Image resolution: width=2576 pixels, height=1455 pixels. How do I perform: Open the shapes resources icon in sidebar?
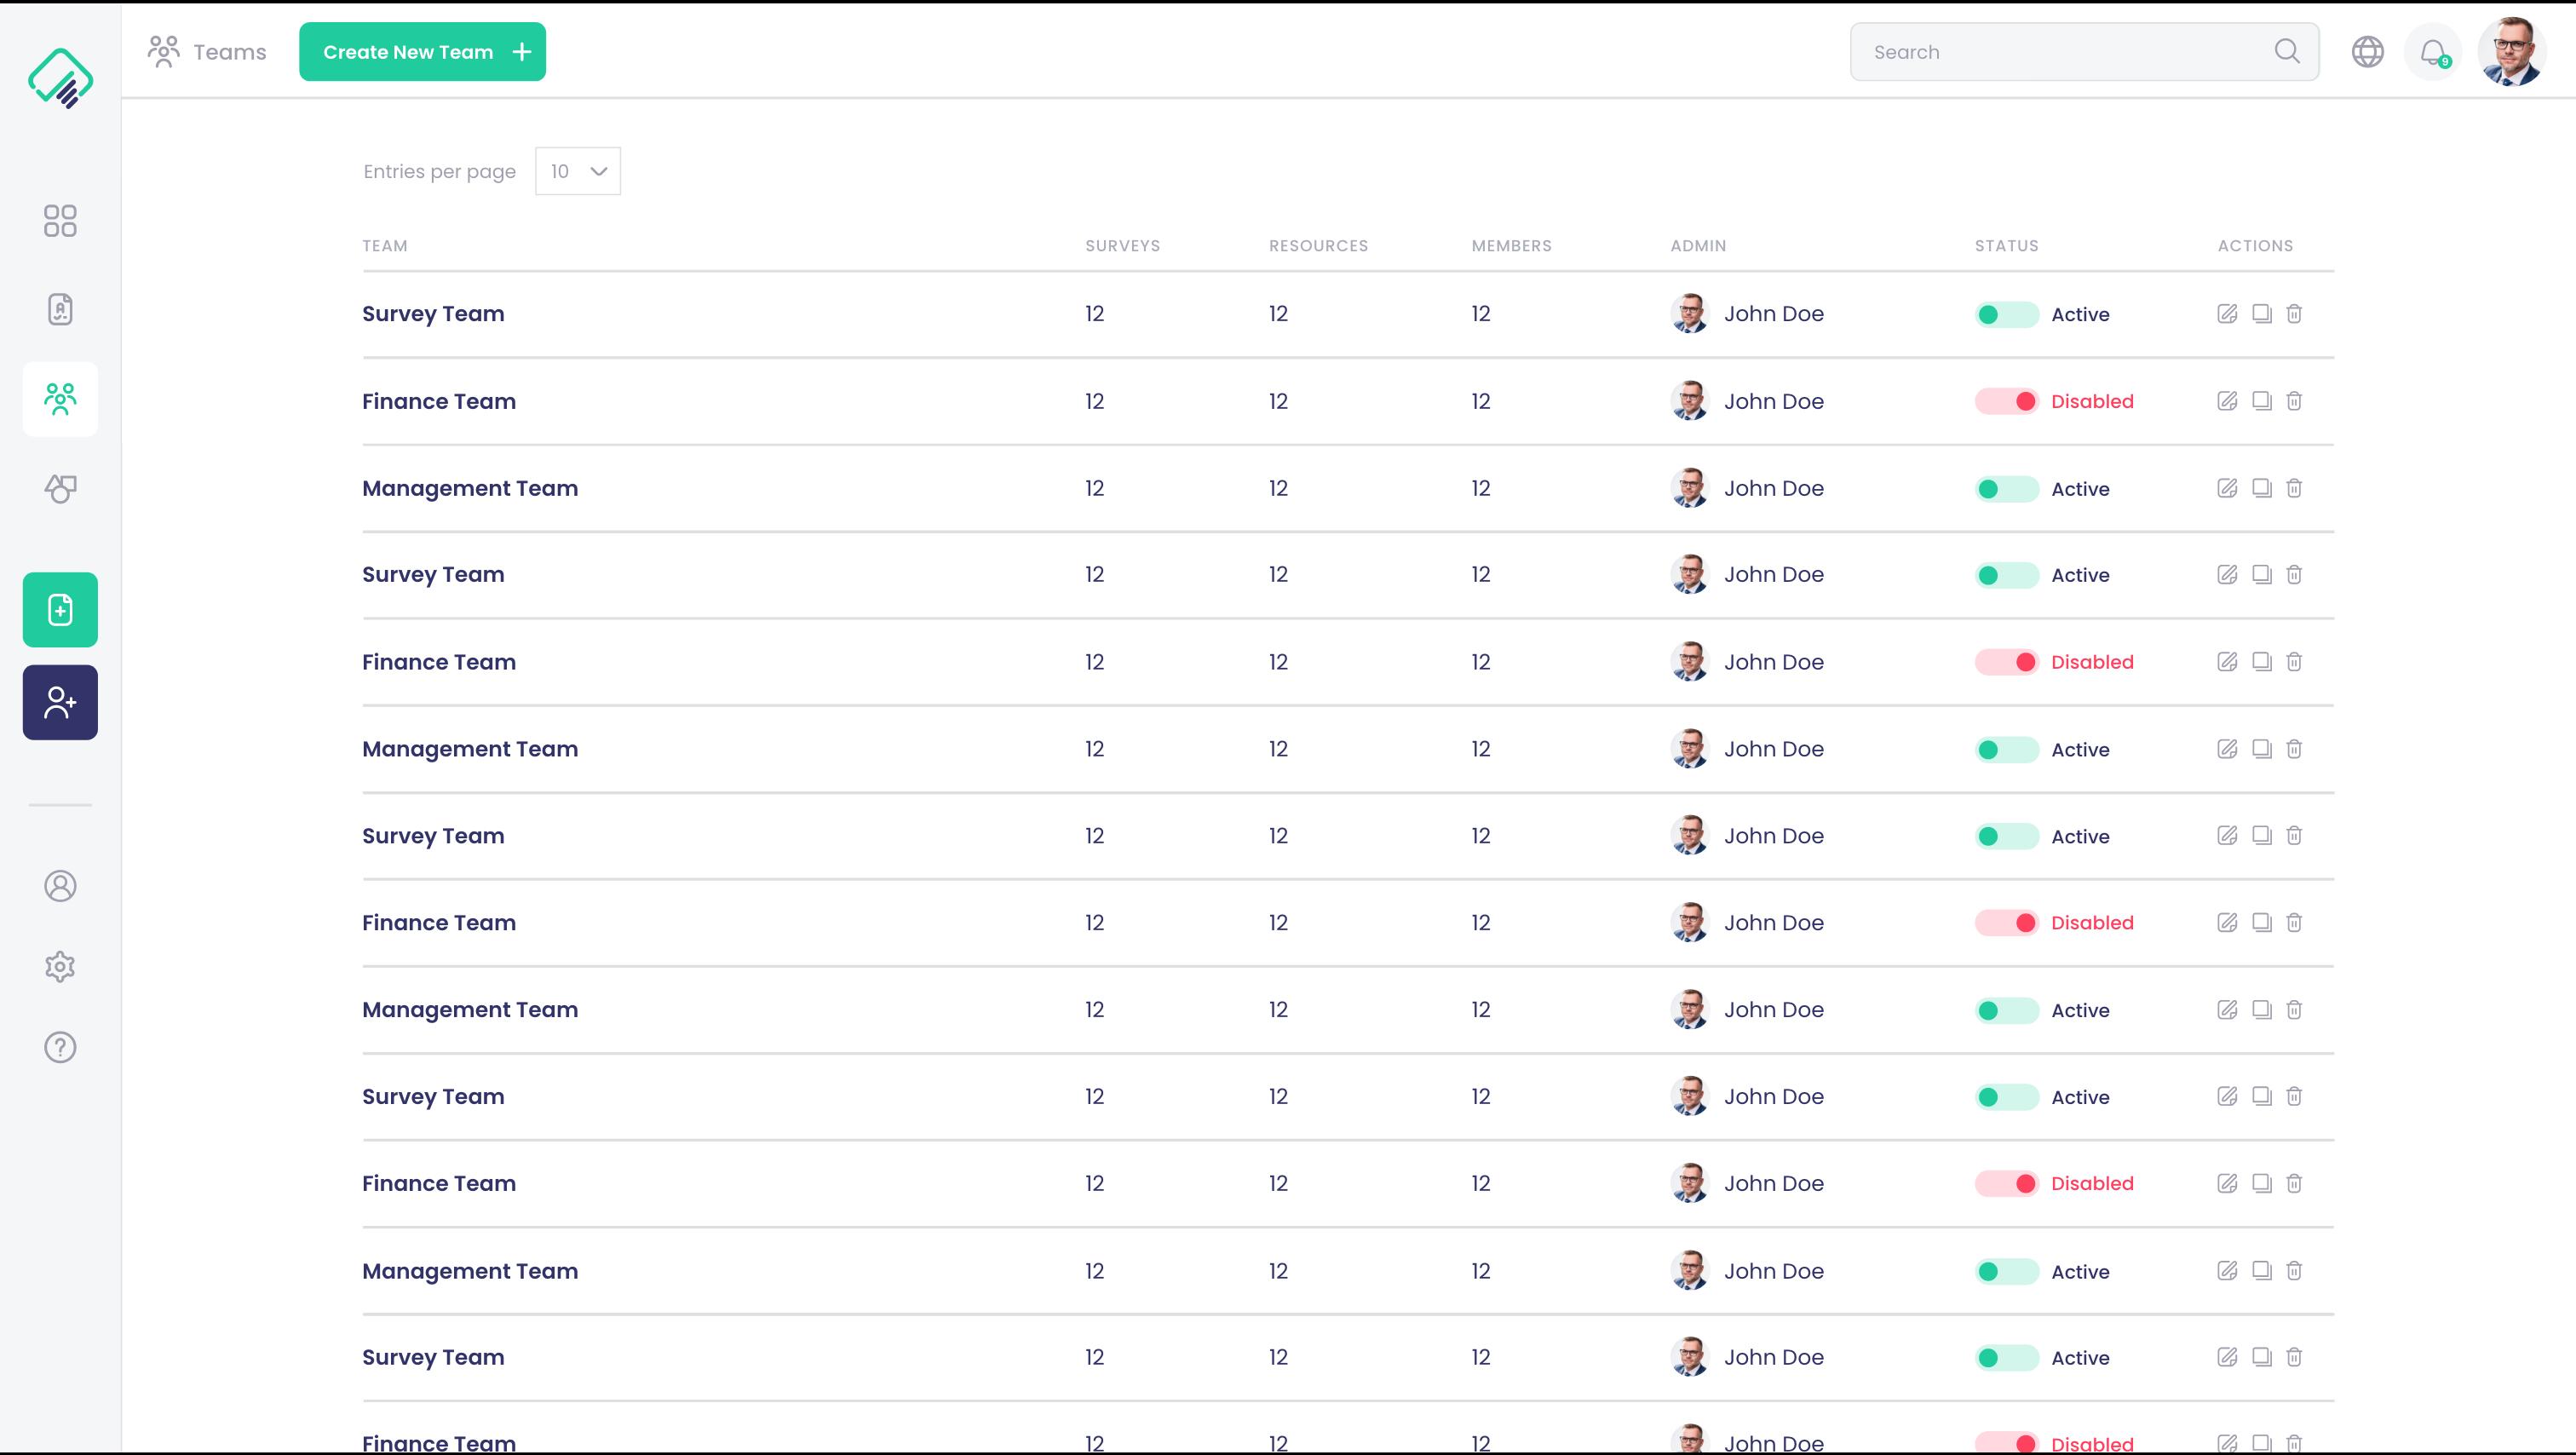(x=60, y=488)
